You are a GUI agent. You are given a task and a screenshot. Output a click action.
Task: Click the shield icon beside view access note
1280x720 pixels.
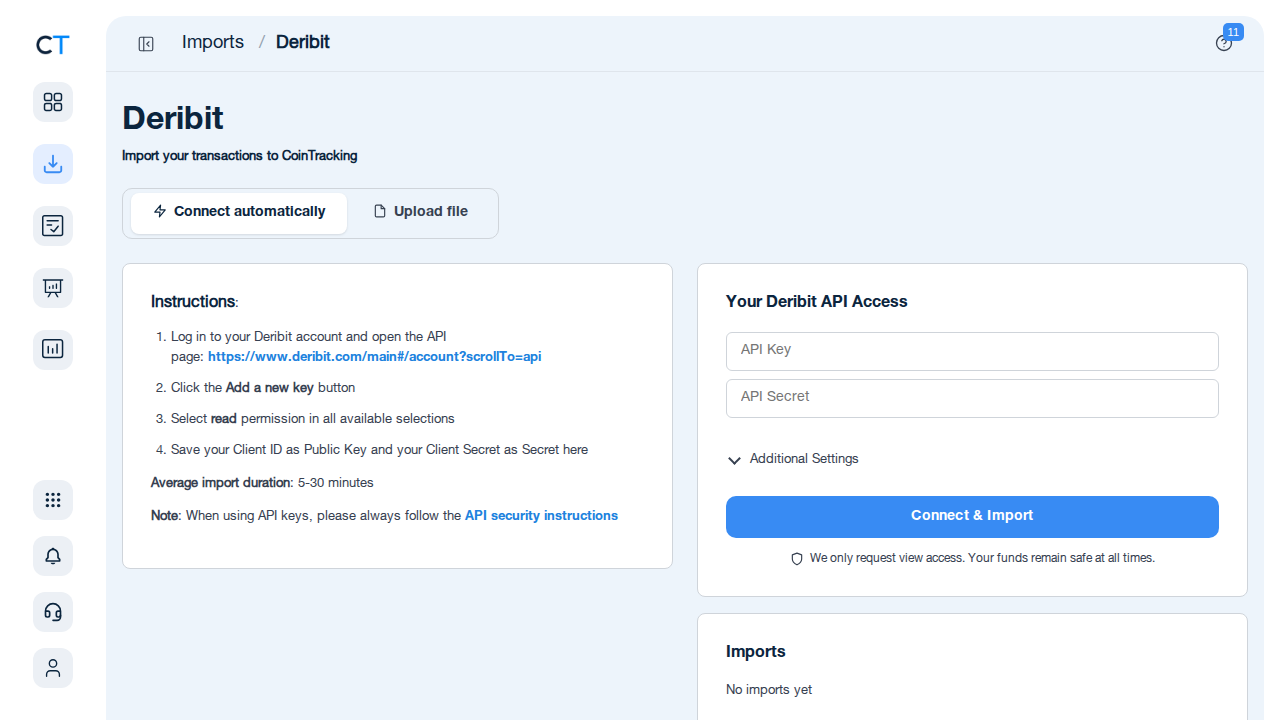coord(797,559)
